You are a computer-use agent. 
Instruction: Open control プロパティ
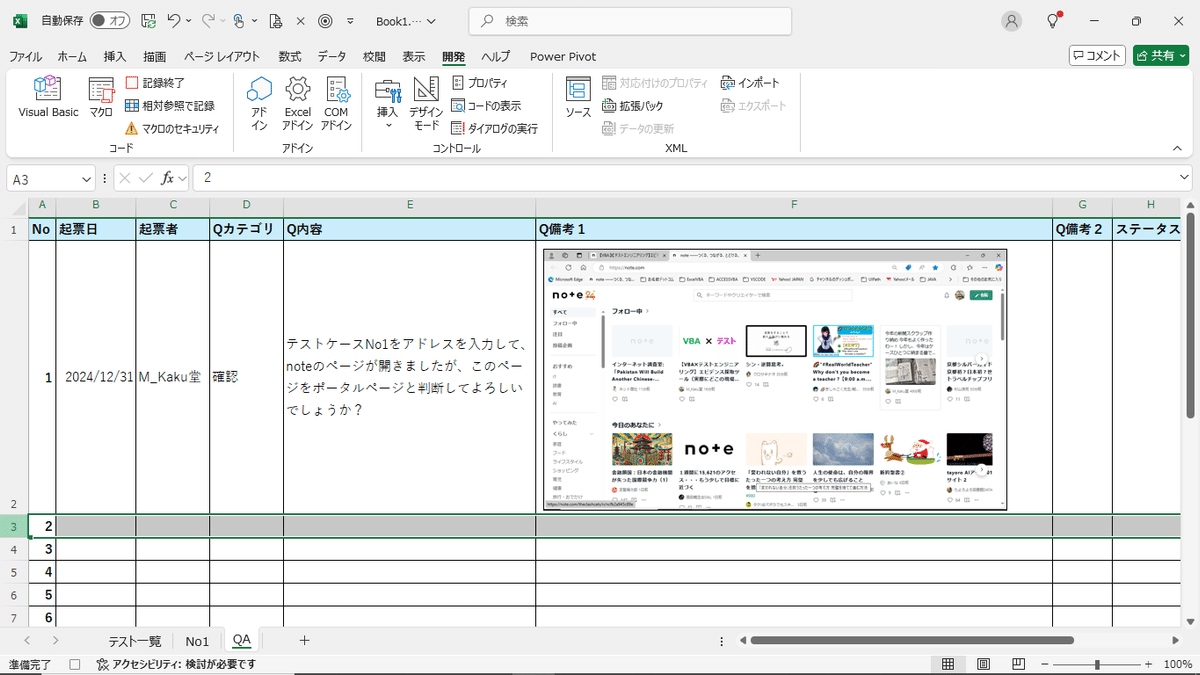(480, 83)
